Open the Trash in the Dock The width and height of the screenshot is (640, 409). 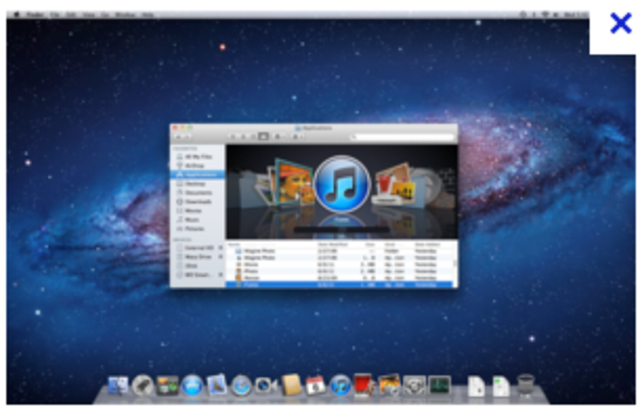(526, 385)
